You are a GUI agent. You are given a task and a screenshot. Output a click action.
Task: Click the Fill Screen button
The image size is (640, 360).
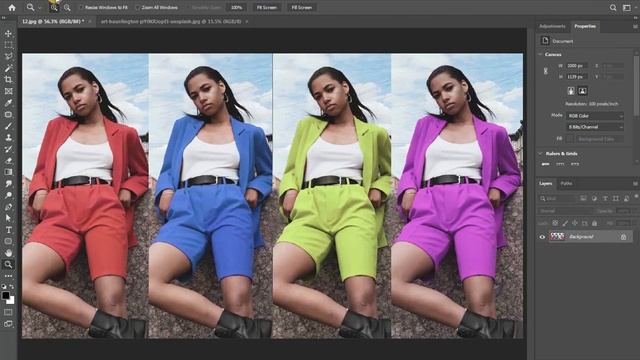click(x=302, y=7)
